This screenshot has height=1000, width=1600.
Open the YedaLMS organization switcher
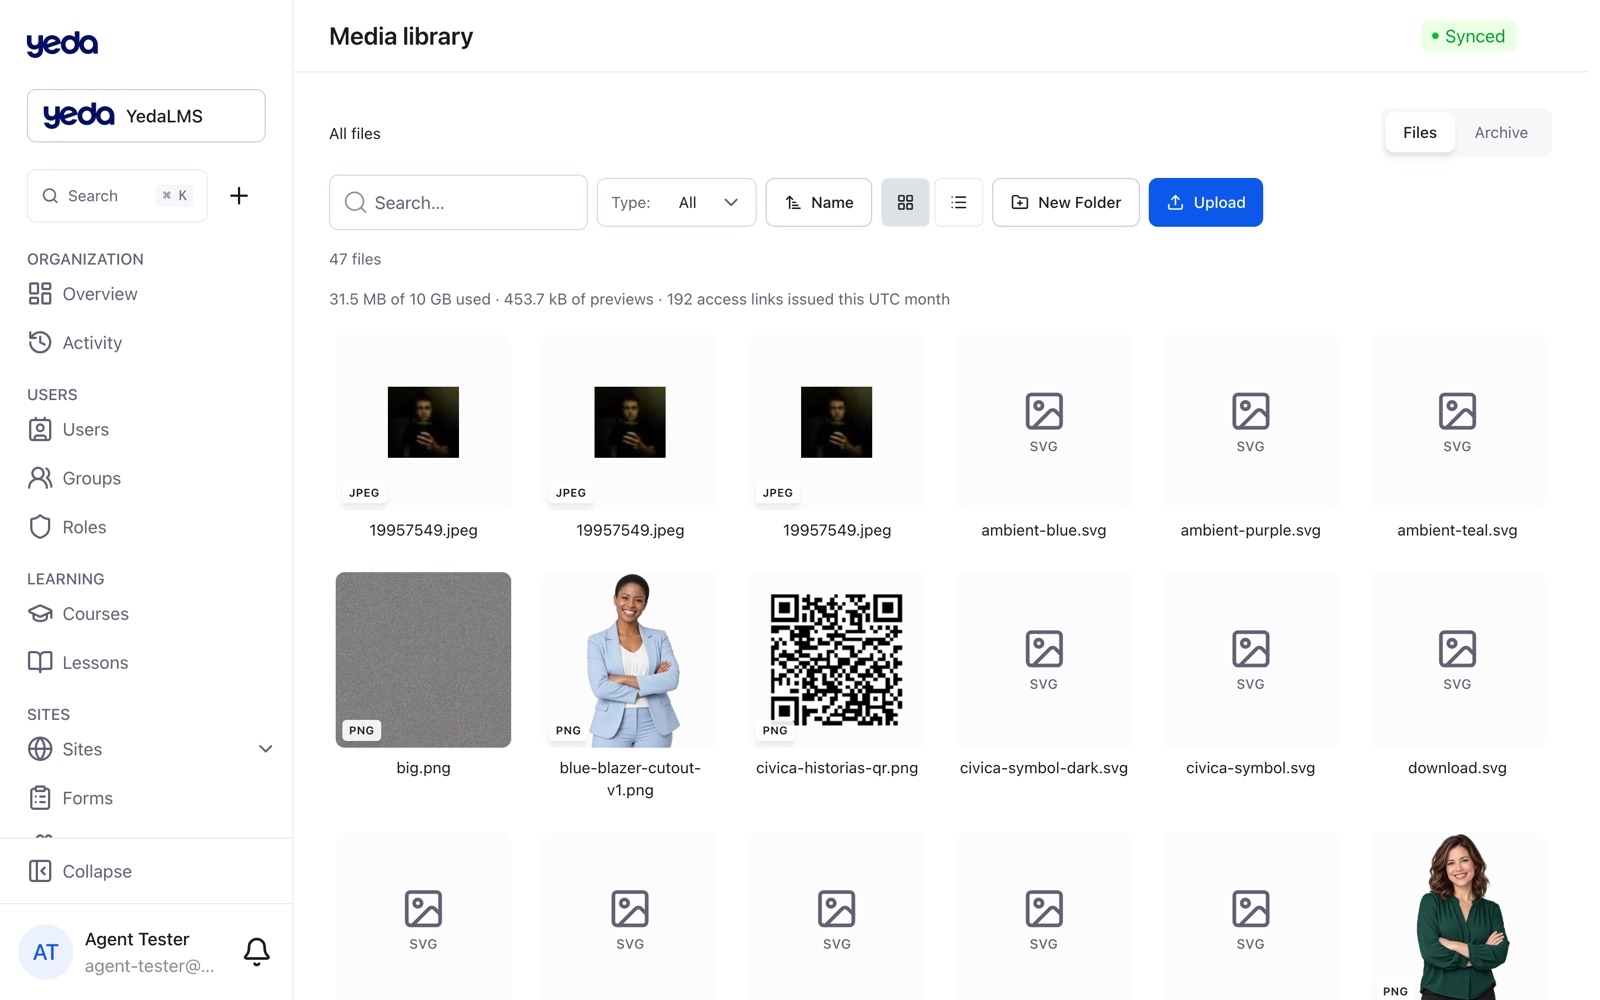point(146,116)
